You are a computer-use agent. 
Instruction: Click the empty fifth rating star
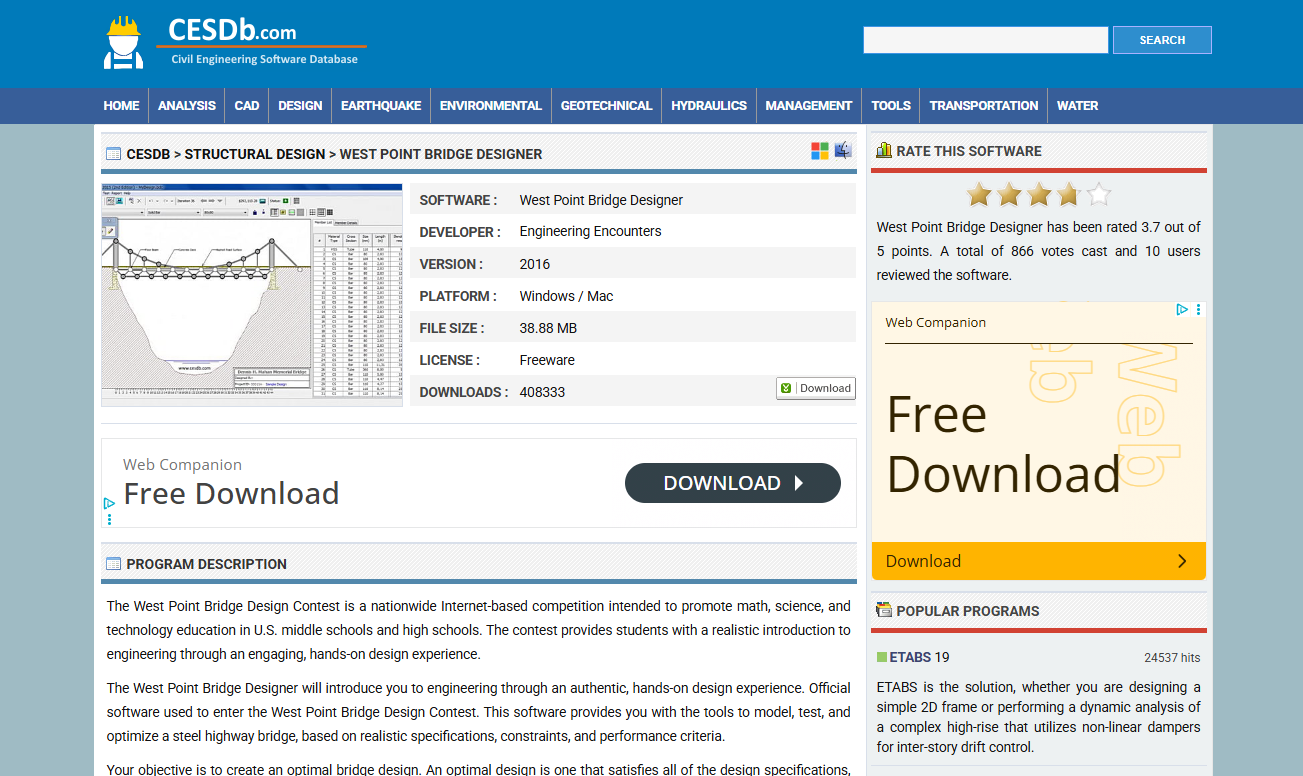pyautogui.click(x=1099, y=194)
